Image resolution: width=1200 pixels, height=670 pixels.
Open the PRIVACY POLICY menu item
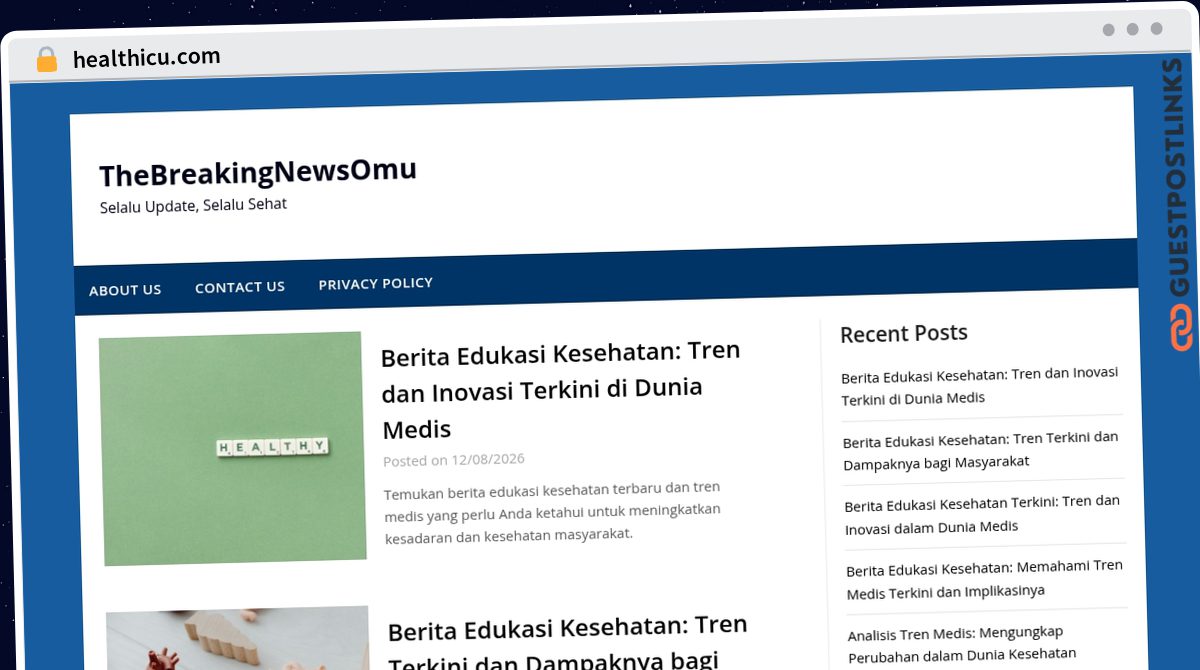click(376, 284)
